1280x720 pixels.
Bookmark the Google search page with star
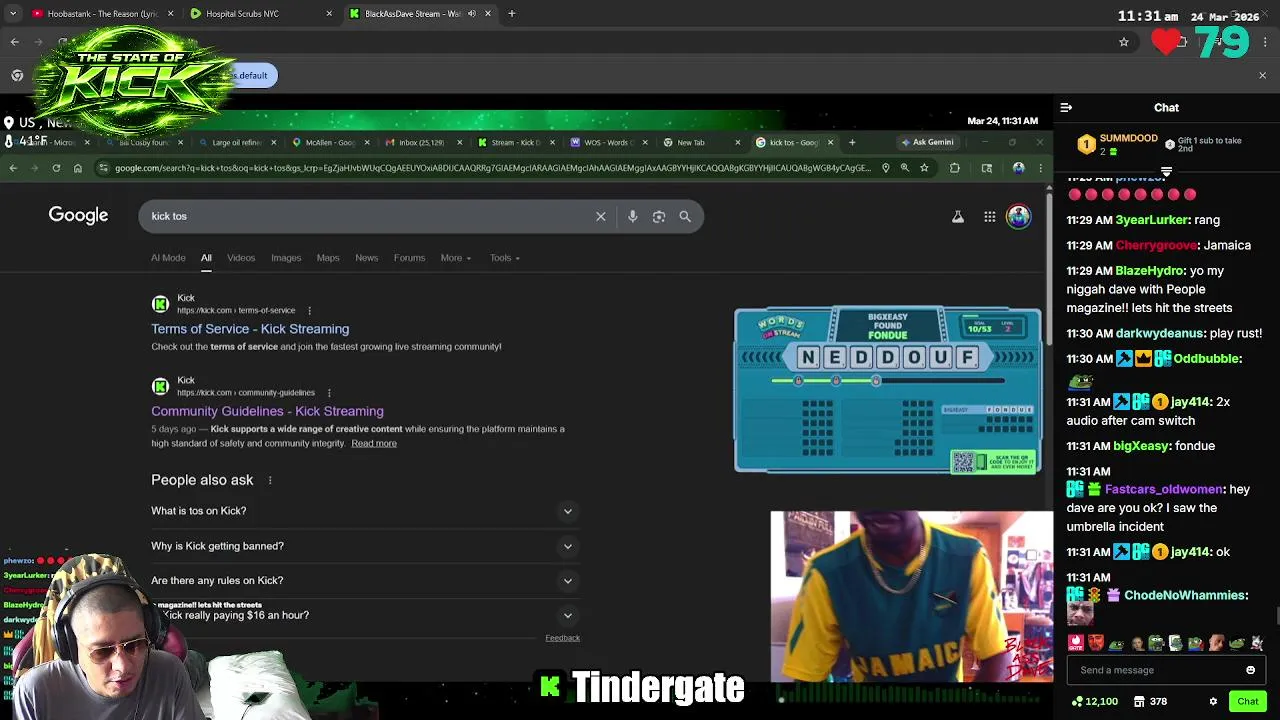(x=924, y=168)
